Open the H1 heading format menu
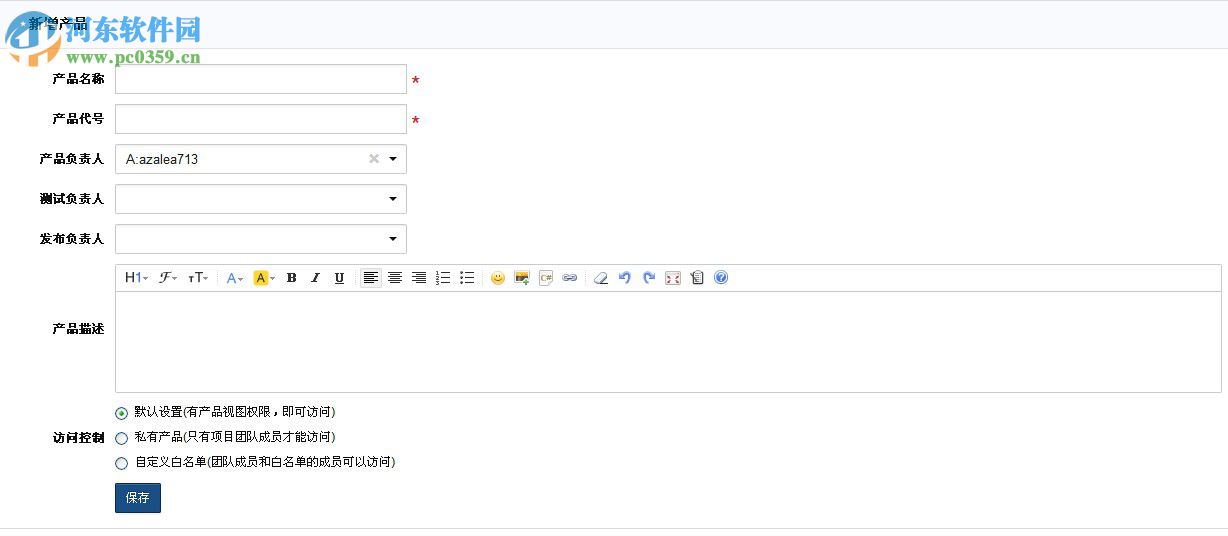The width and height of the screenshot is (1228, 536). (x=137, y=278)
